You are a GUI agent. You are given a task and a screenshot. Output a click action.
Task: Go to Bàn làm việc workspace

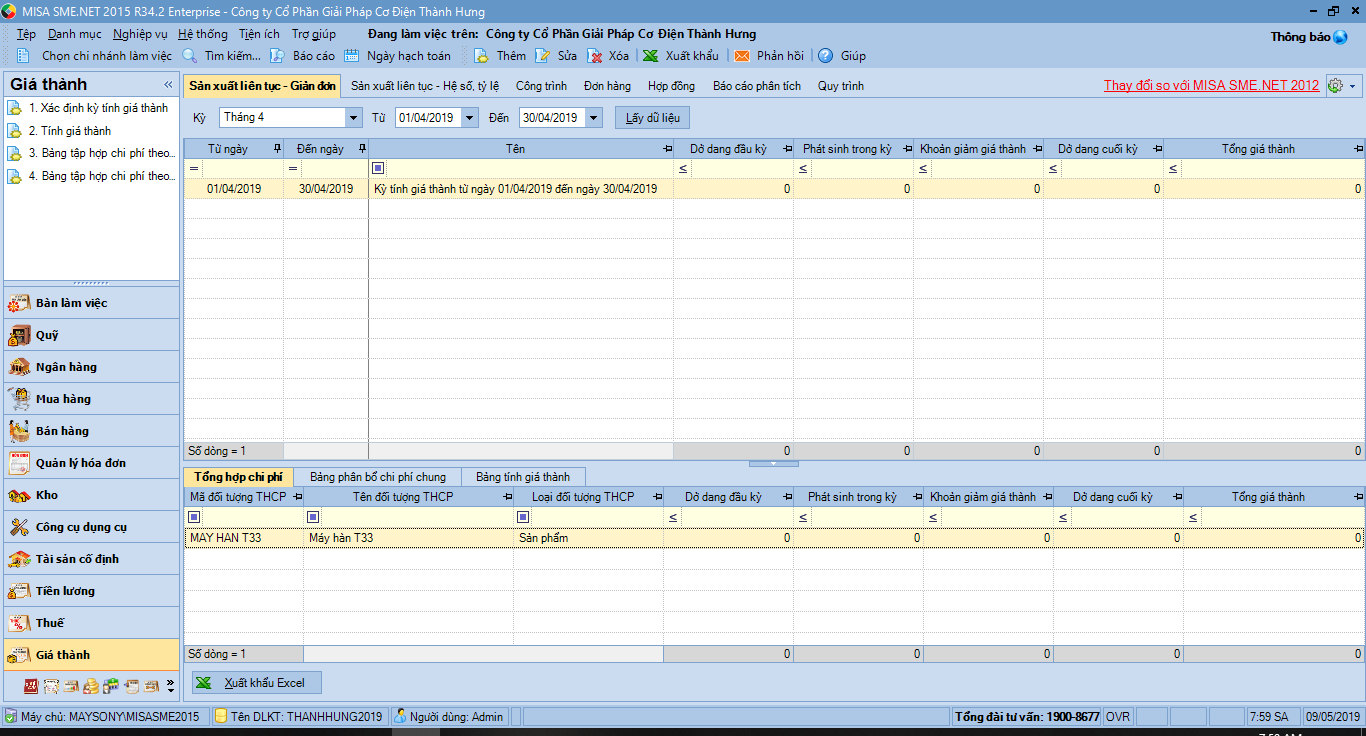(x=91, y=303)
